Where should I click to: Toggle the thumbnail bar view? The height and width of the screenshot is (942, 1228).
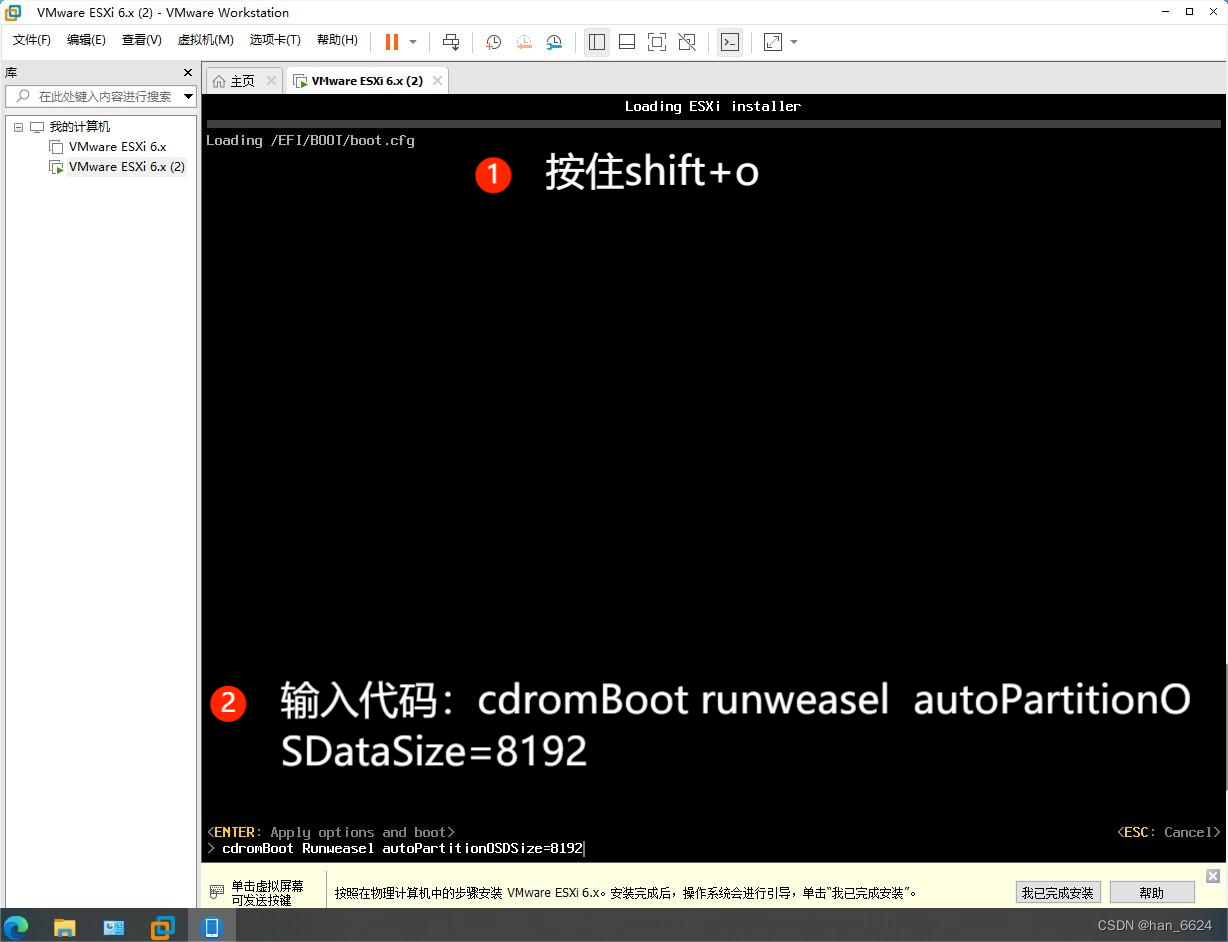[x=627, y=42]
